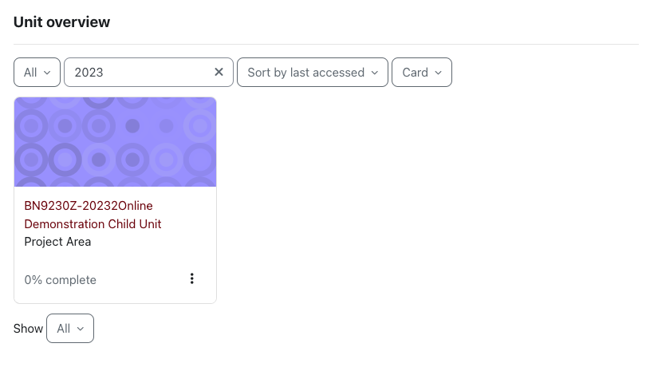Click the Project Area category label

pyautogui.click(x=58, y=242)
